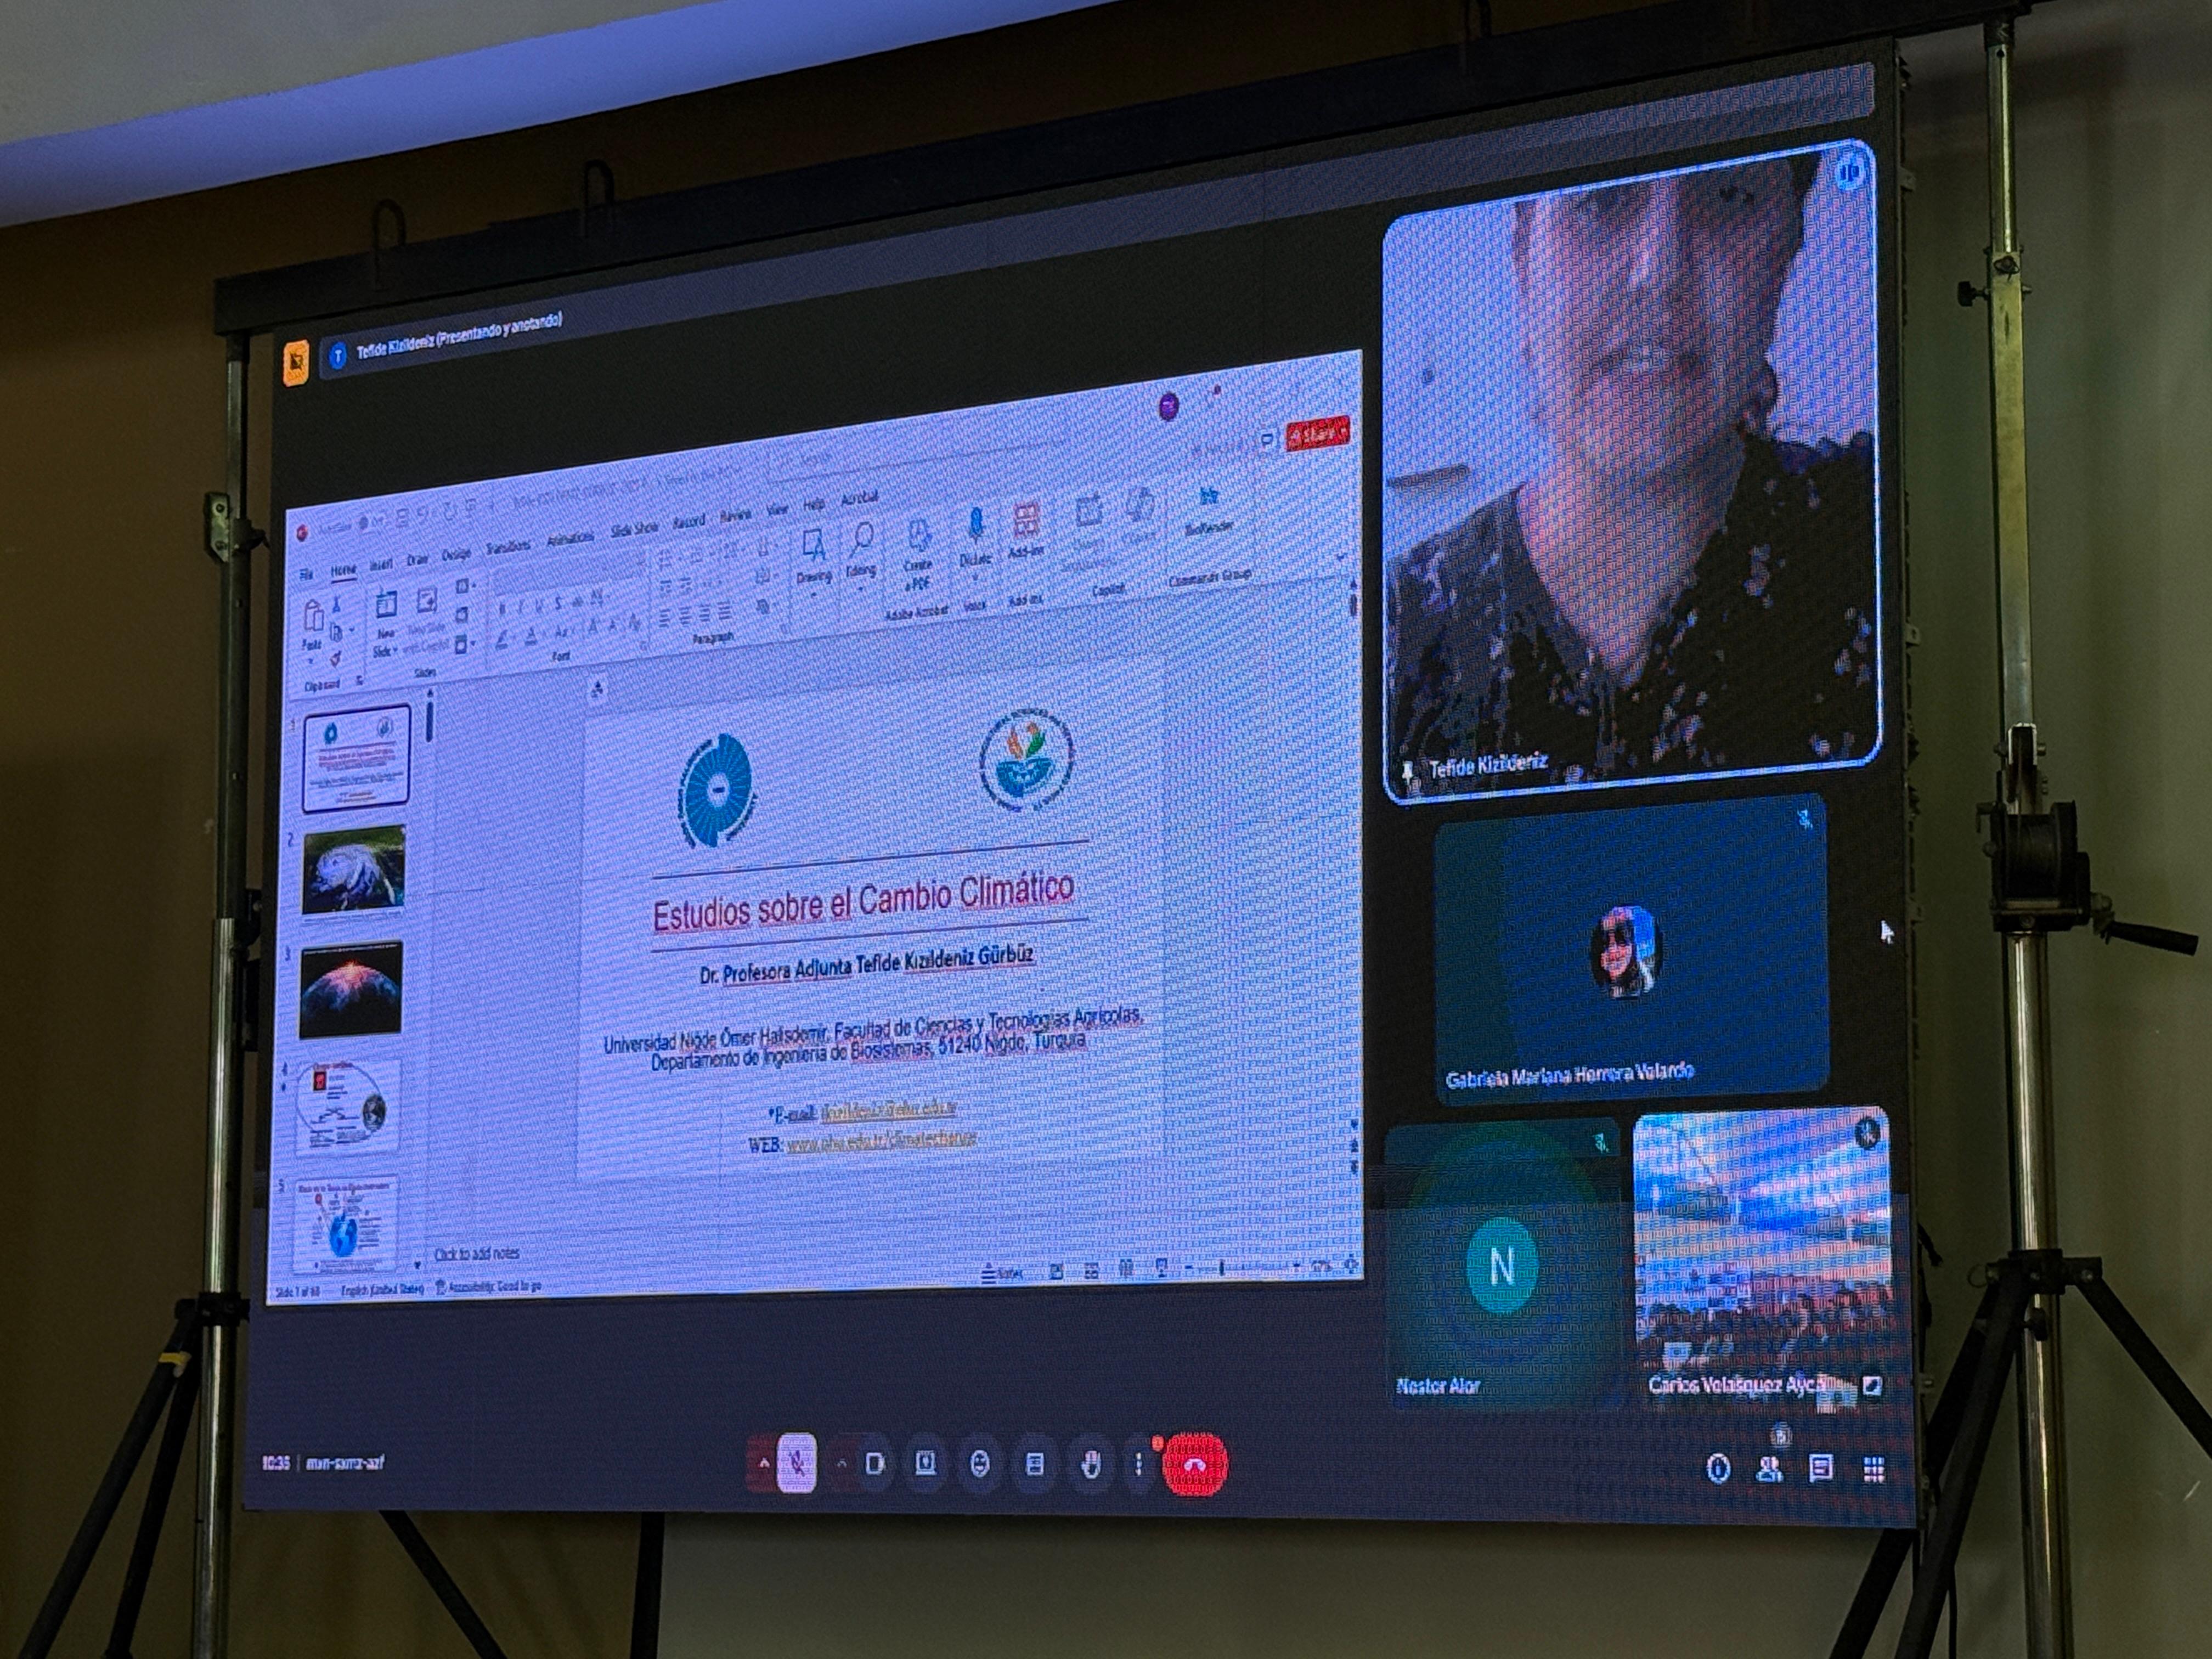This screenshot has height=1659, width=2212.
Task: Switch to Reading view icon
Action: tap(1126, 1269)
